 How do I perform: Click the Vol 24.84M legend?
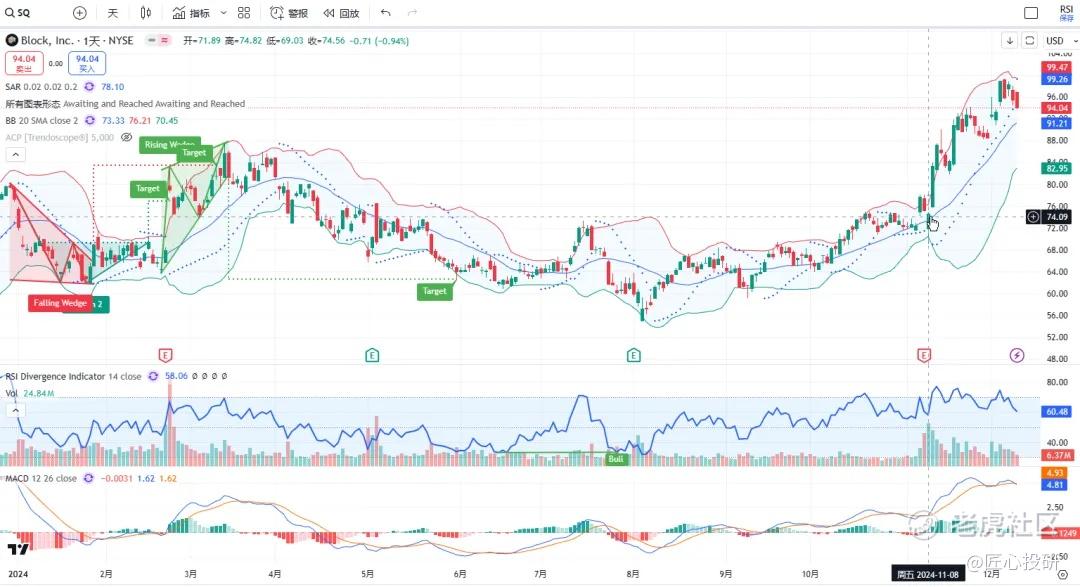(30, 393)
